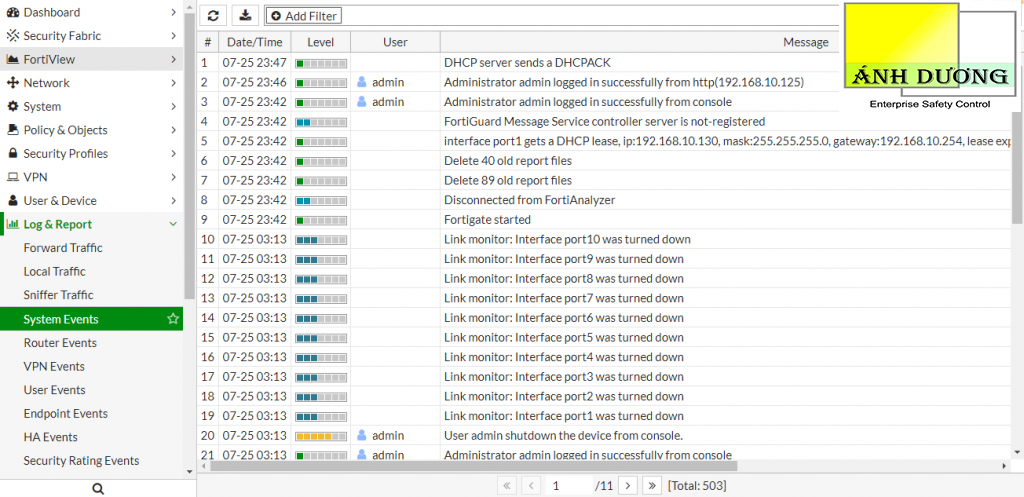Select 'Interface port10 was turned down' message
The width and height of the screenshot is (1024, 497).
click(x=567, y=239)
